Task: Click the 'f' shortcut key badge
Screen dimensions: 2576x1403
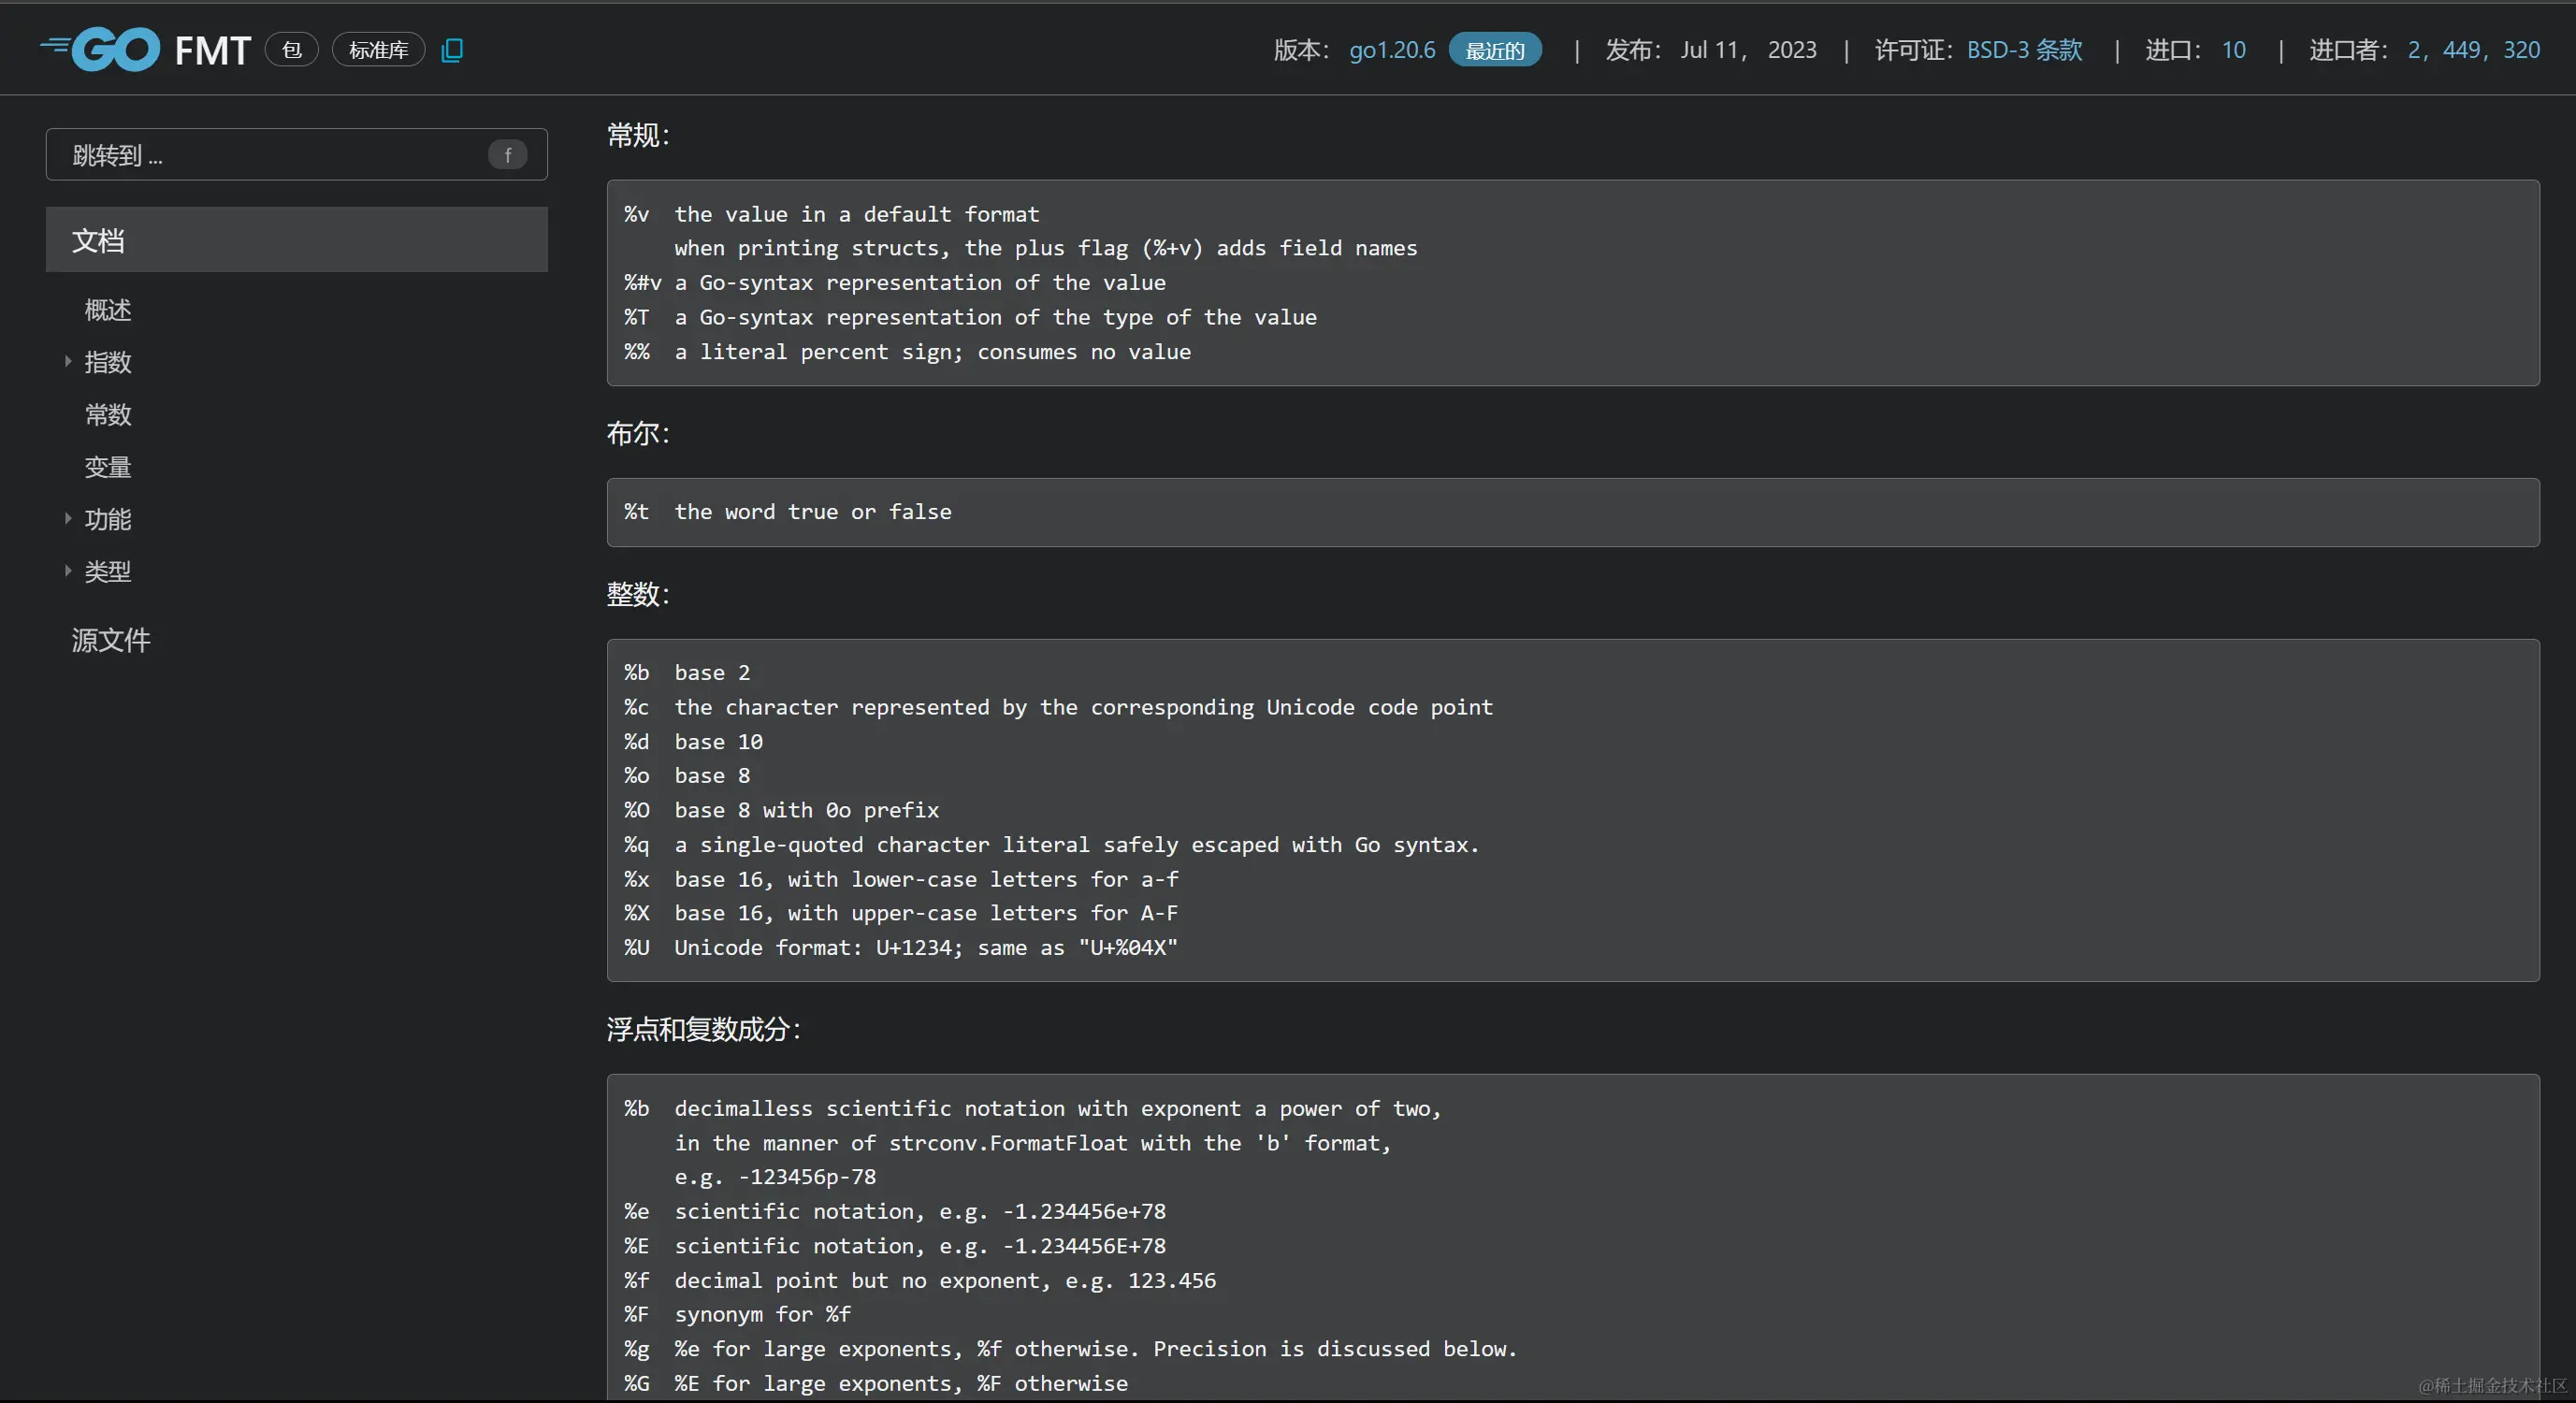Action: (x=507, y=155)
